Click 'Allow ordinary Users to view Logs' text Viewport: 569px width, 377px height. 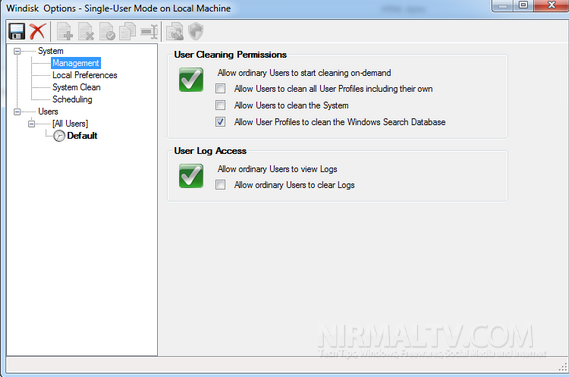point(277,169)
